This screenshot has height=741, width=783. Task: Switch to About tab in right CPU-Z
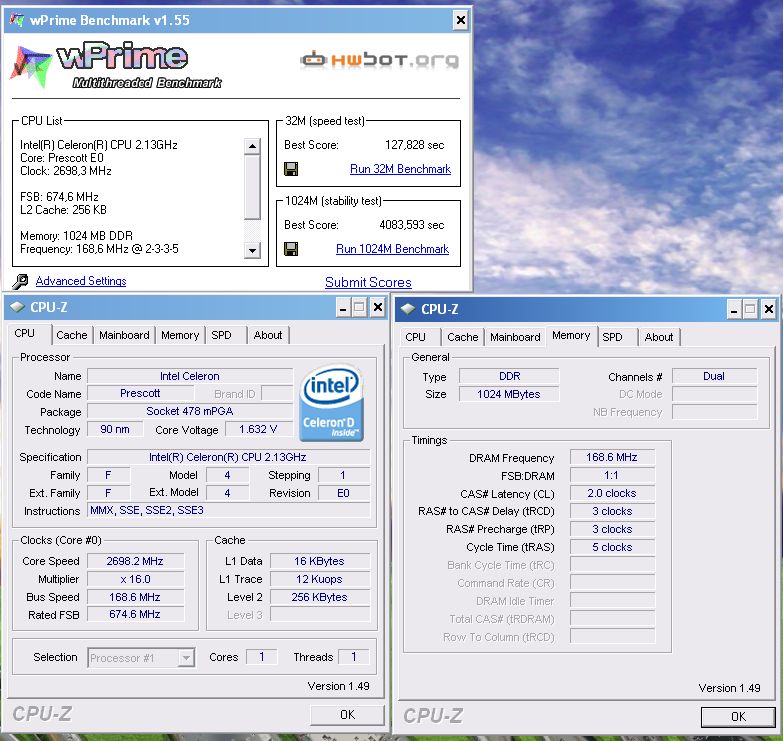coord(659,337)
